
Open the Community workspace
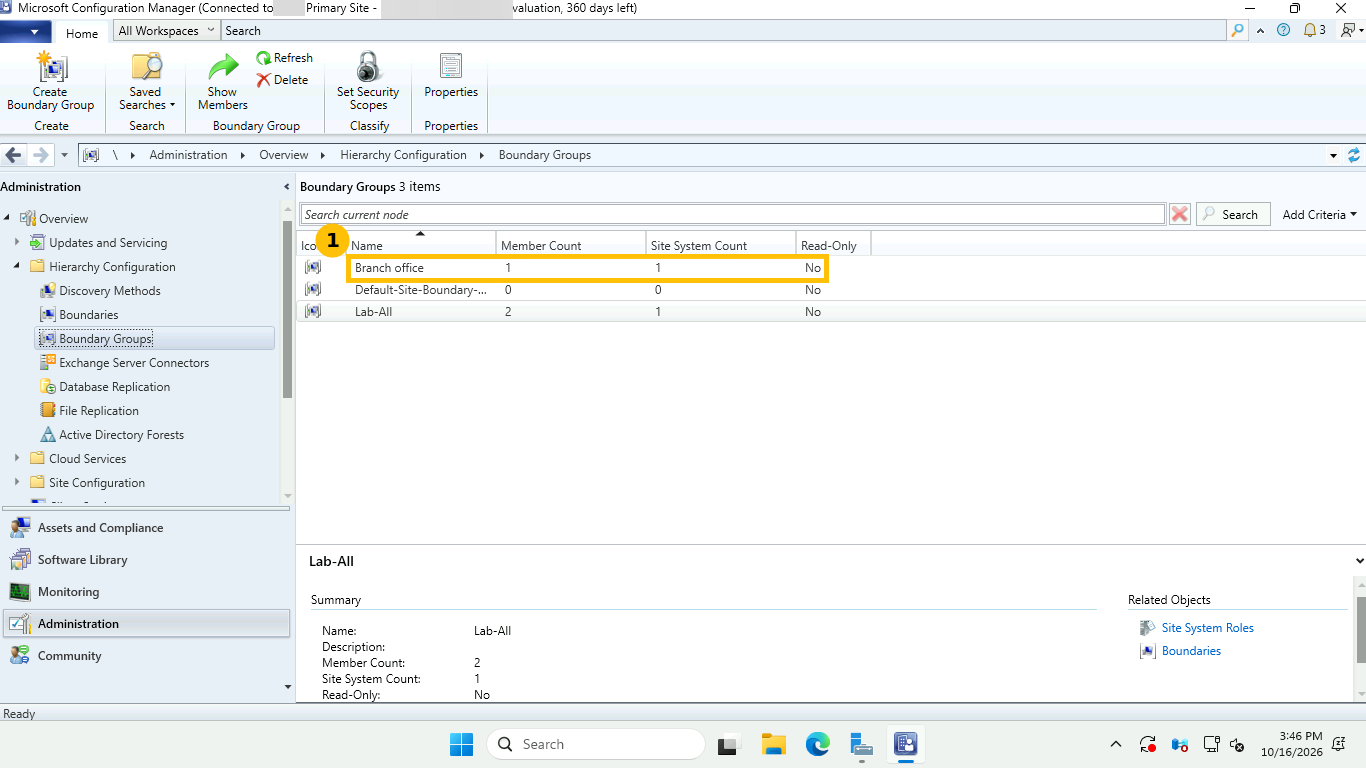point(146,656)
